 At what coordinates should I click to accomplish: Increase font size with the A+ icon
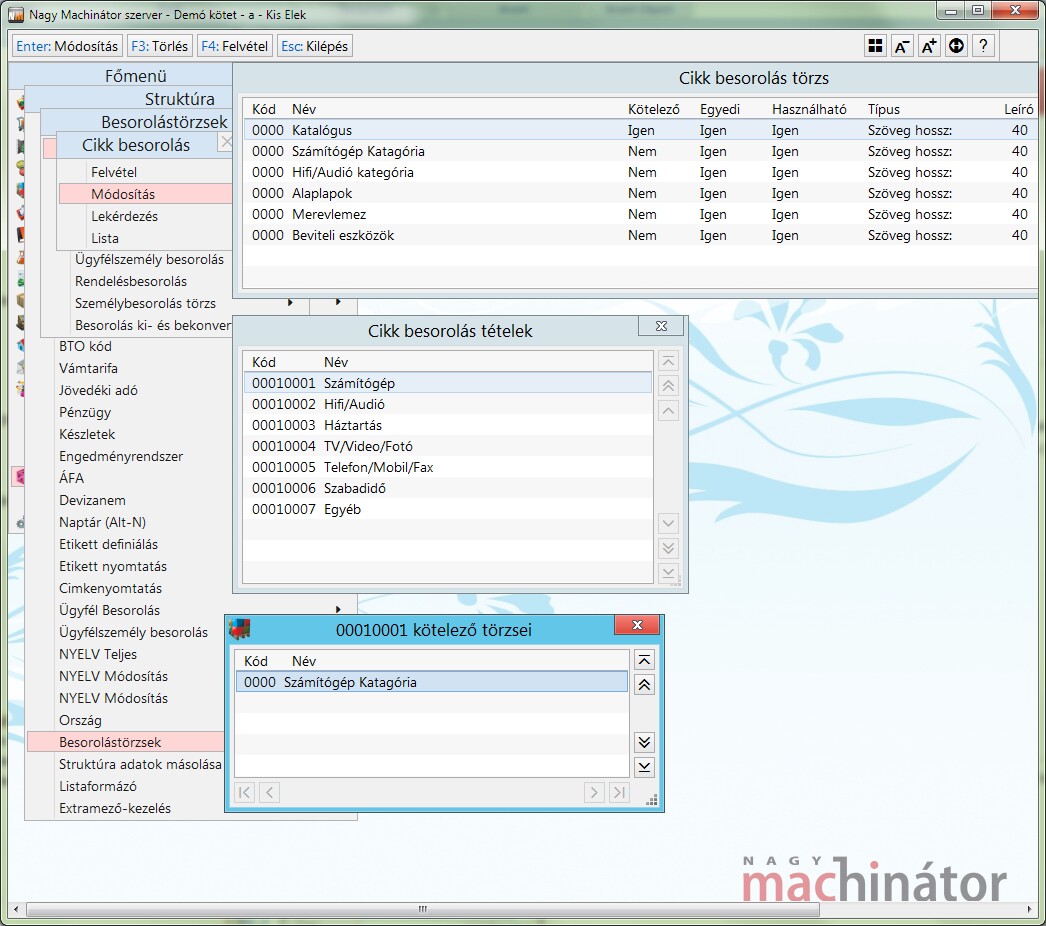(x=929, y=46)
